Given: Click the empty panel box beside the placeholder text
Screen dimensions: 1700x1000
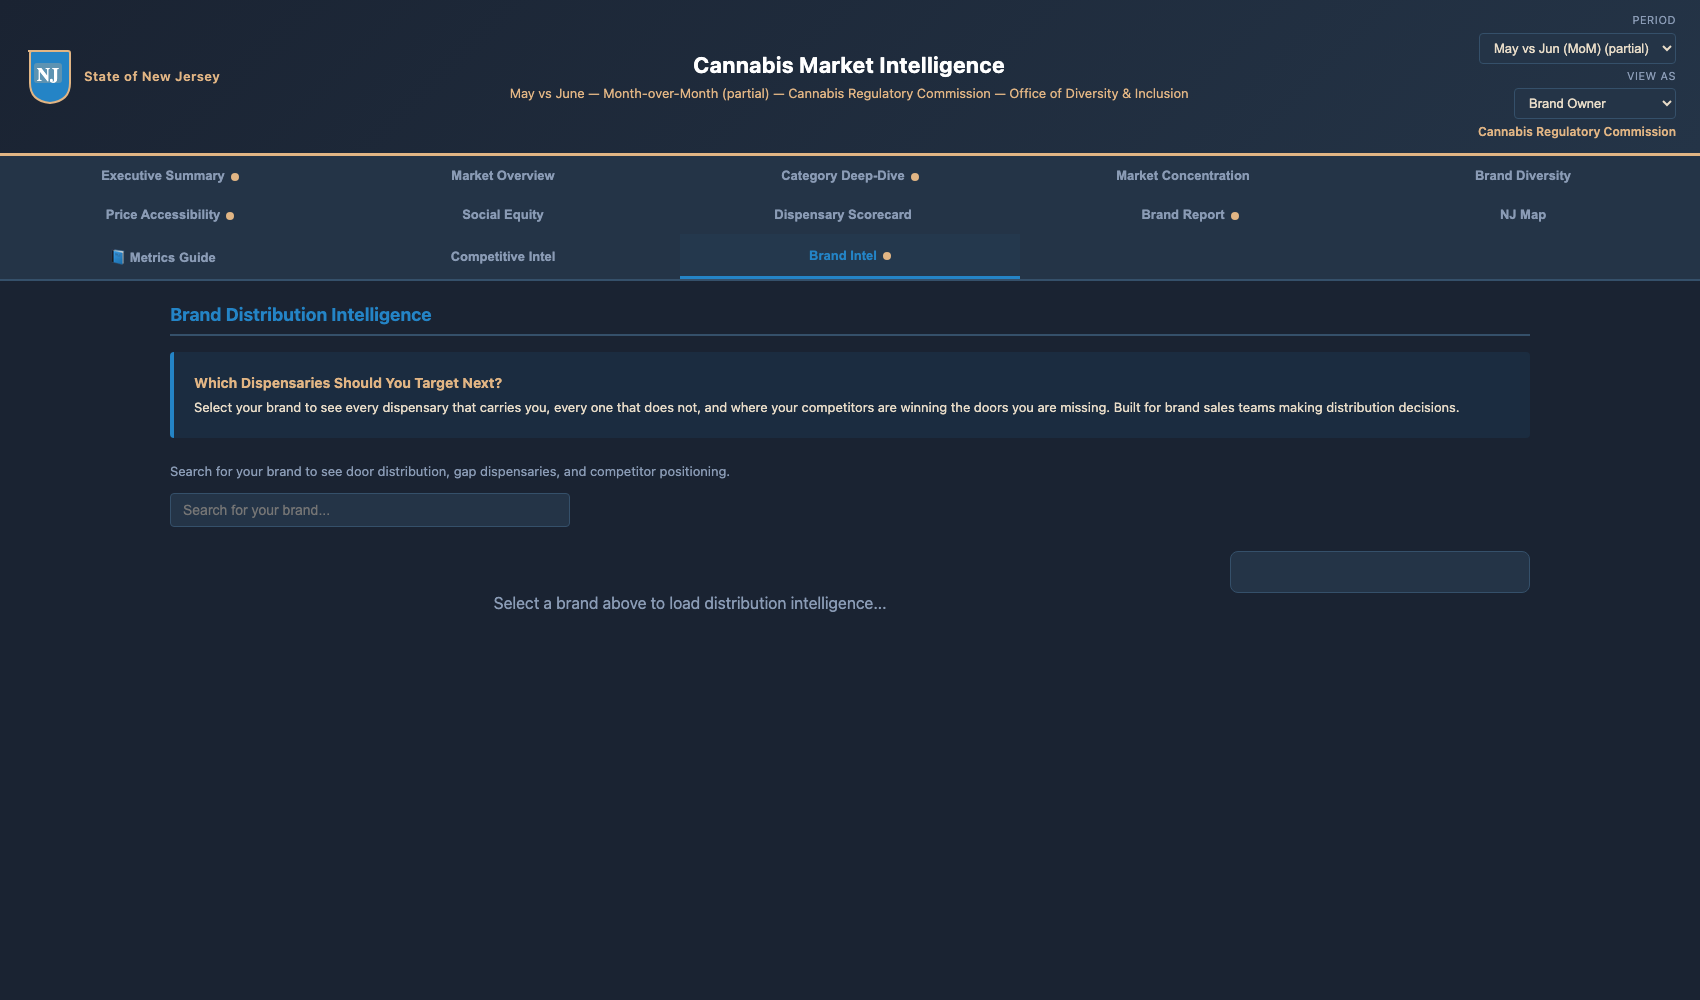Looking at the screenshot, I should click(1380, 572).
